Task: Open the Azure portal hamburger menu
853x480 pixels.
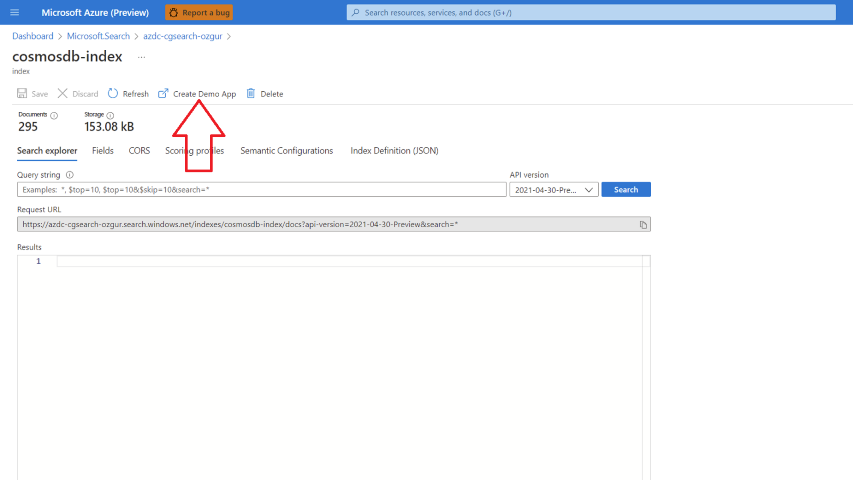Action: [15, 13]
